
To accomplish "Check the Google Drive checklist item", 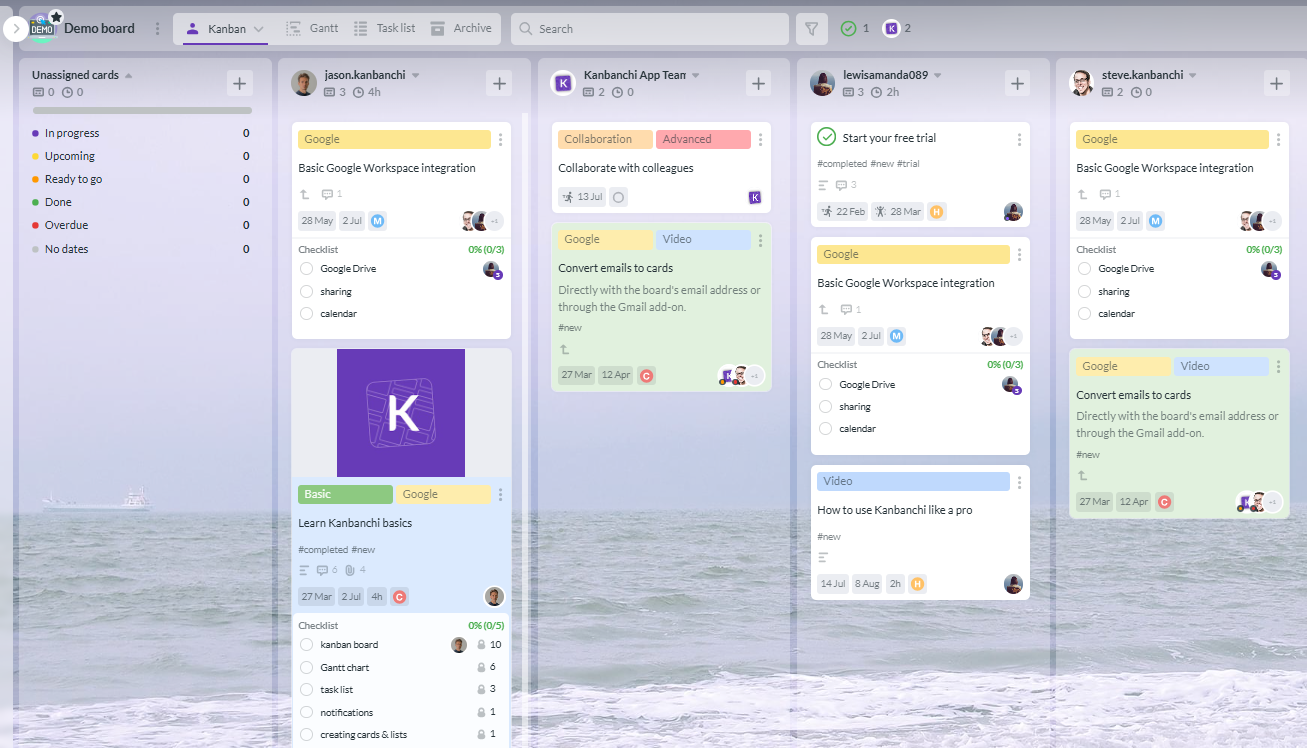I will click(306, 268).
